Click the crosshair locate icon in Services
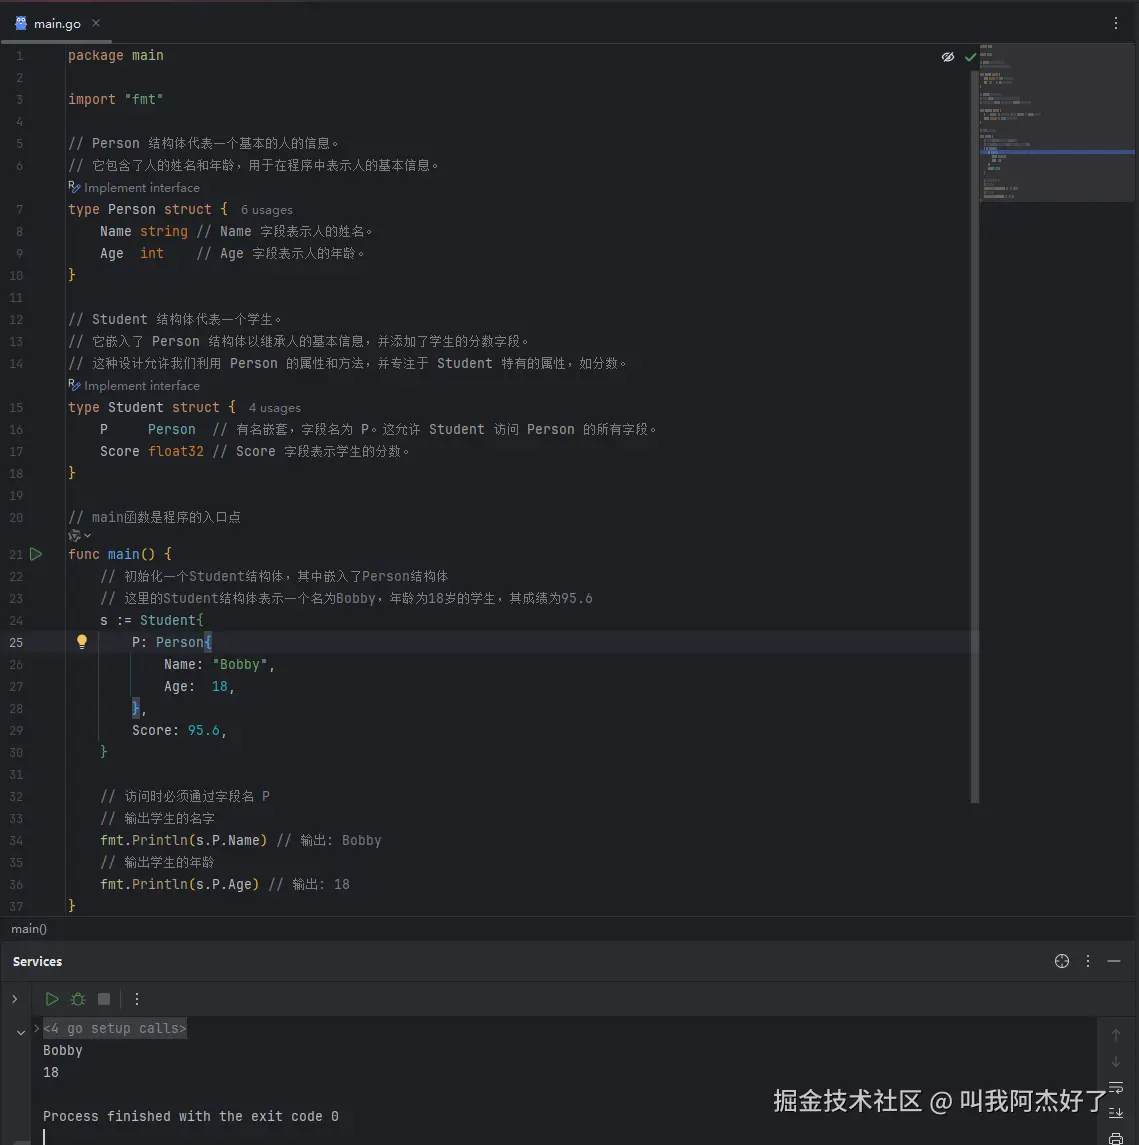The height and width of the screenshot is (1145, 1139). [x=1062, y=962]
